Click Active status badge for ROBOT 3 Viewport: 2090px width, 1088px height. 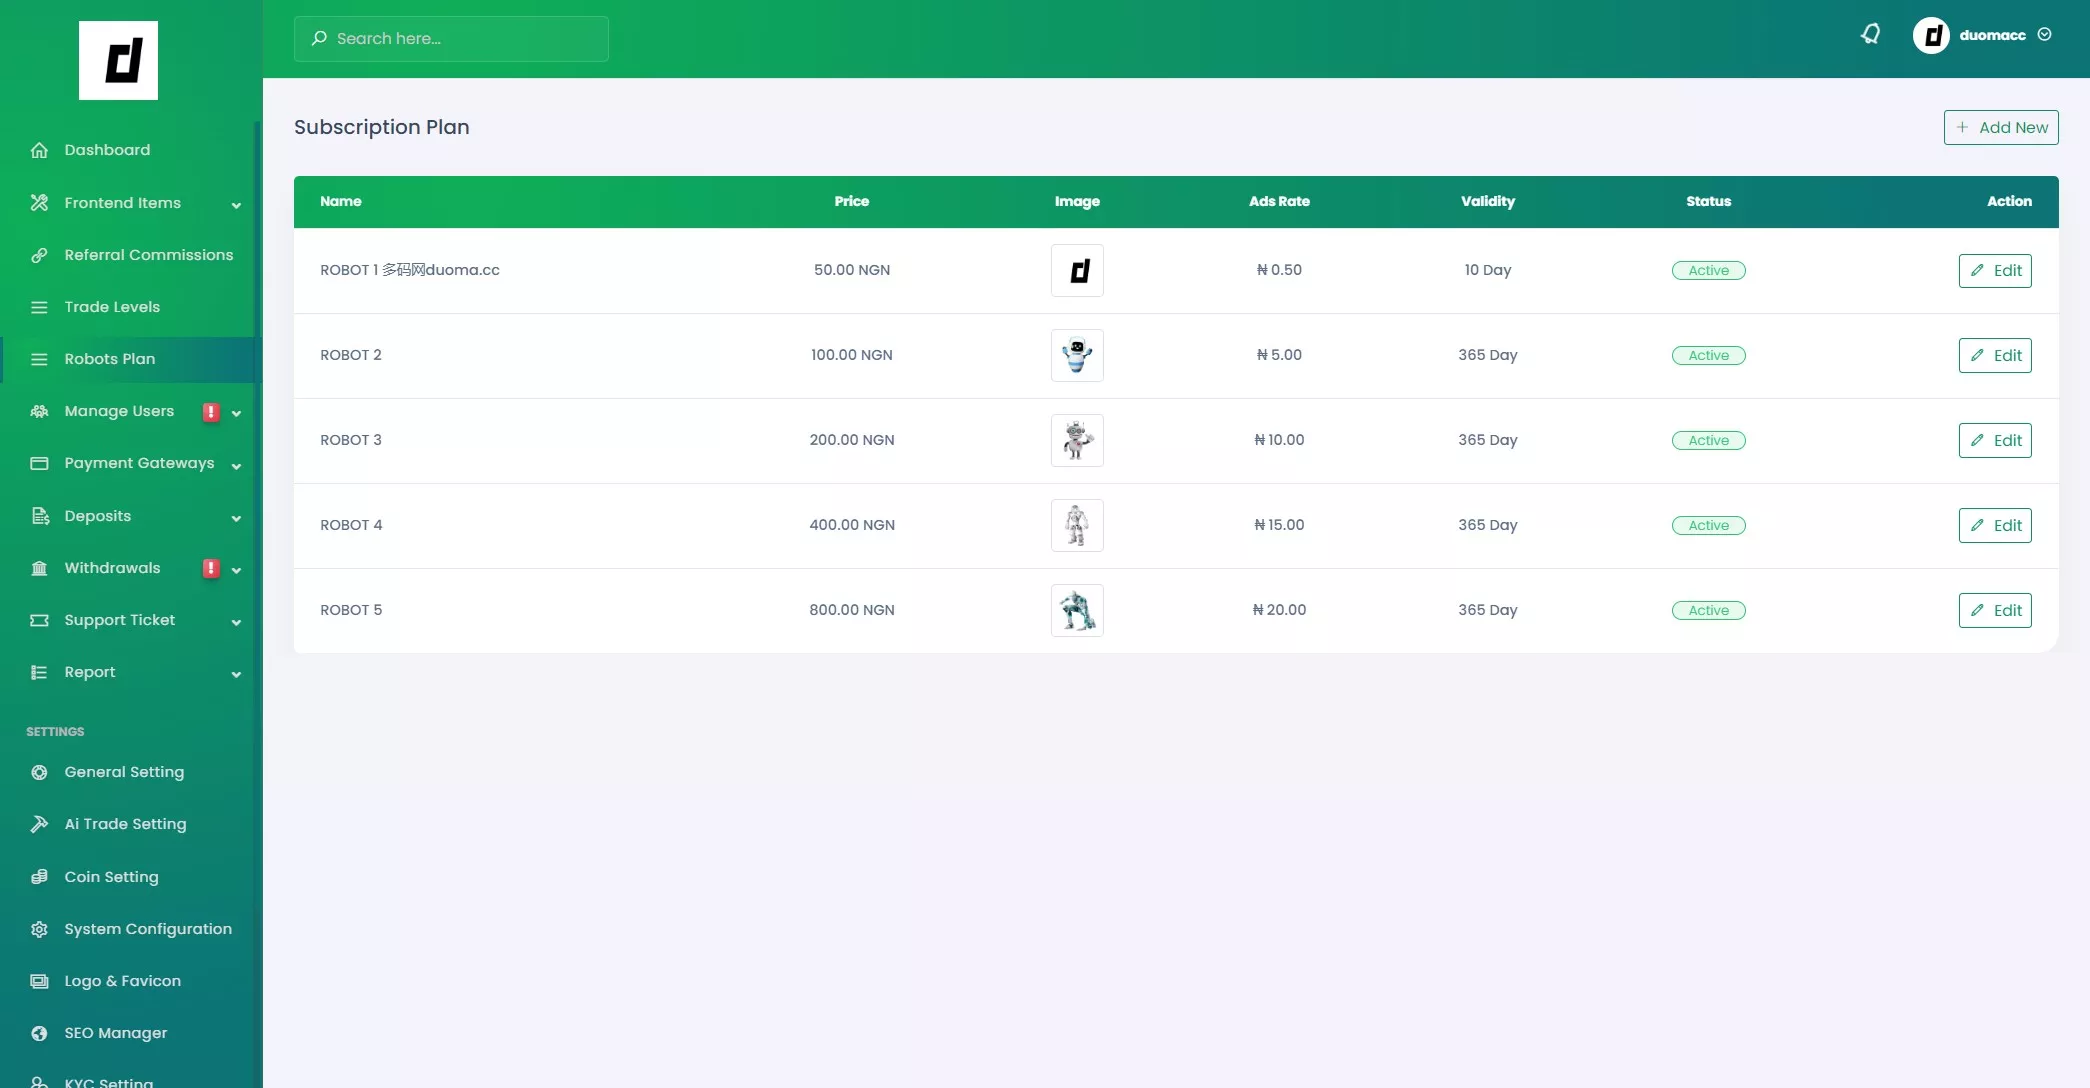coord(1708,440)
